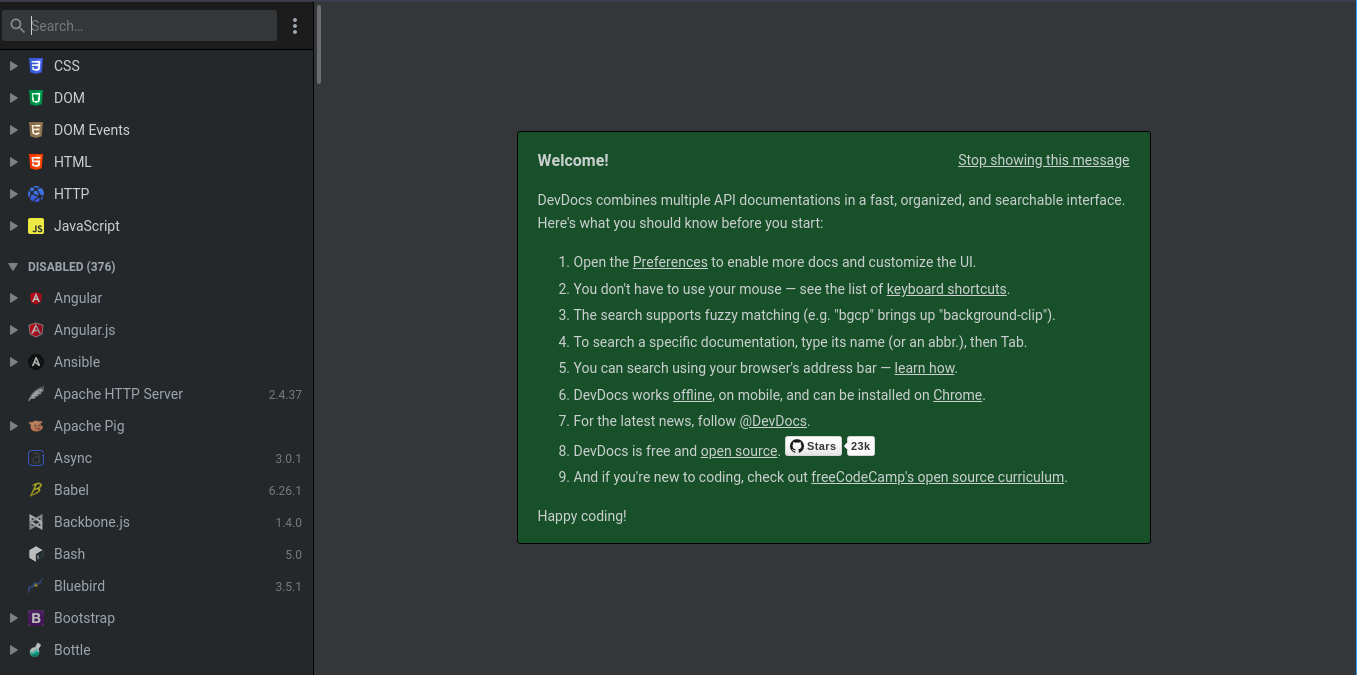Click the GitHub Stars badge
Image resolution: width=1357 pixels, height=675 pixels.
pyautogui.click(x=813, y=447)
